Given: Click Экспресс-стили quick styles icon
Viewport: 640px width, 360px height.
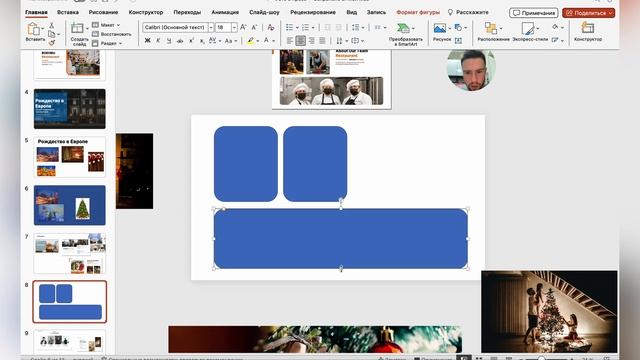Looking at the screenshot, I should [x=528, y=28].
